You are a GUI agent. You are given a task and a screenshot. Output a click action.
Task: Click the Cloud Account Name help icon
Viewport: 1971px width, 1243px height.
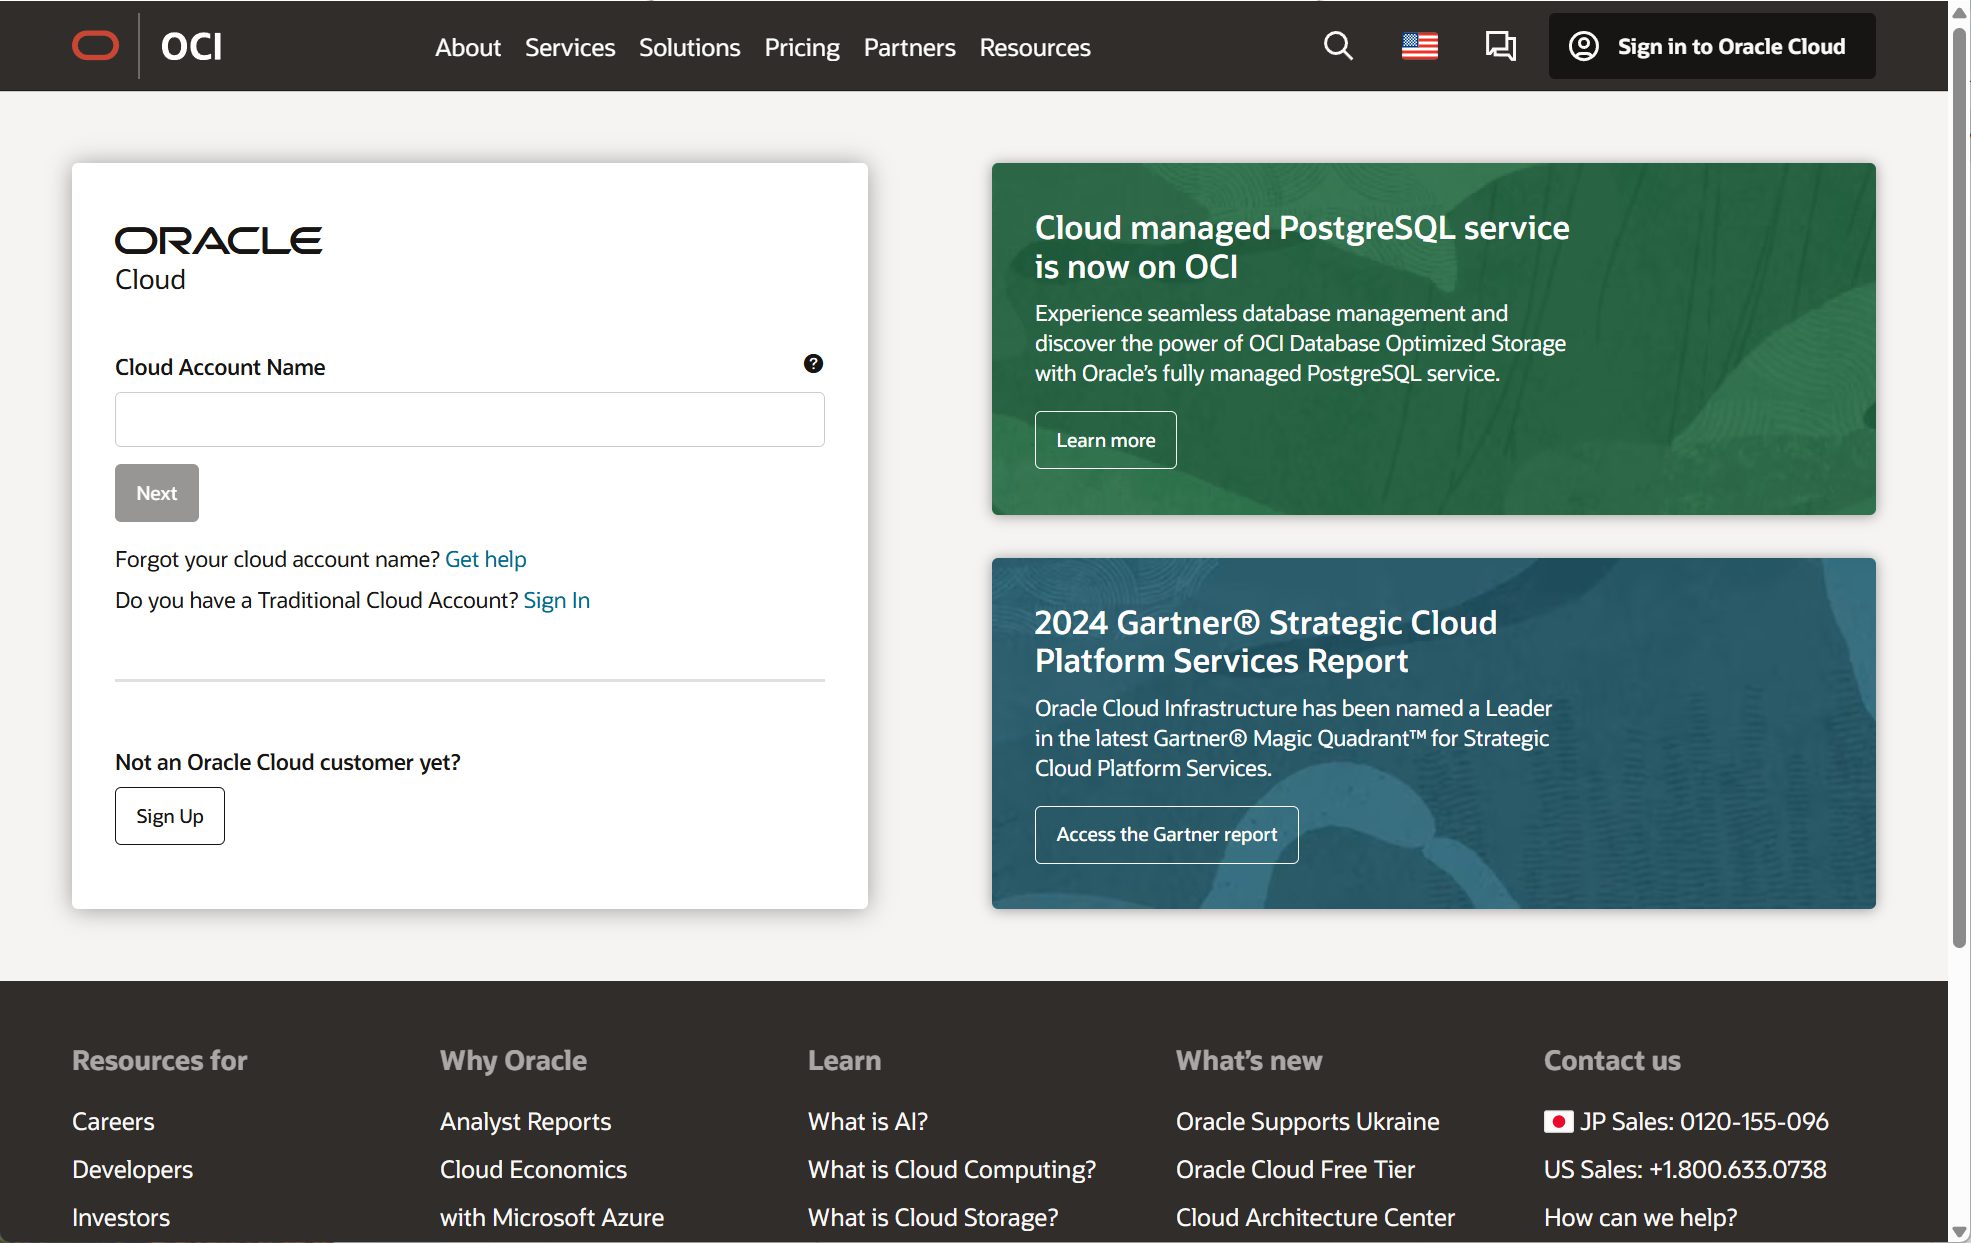813,364
